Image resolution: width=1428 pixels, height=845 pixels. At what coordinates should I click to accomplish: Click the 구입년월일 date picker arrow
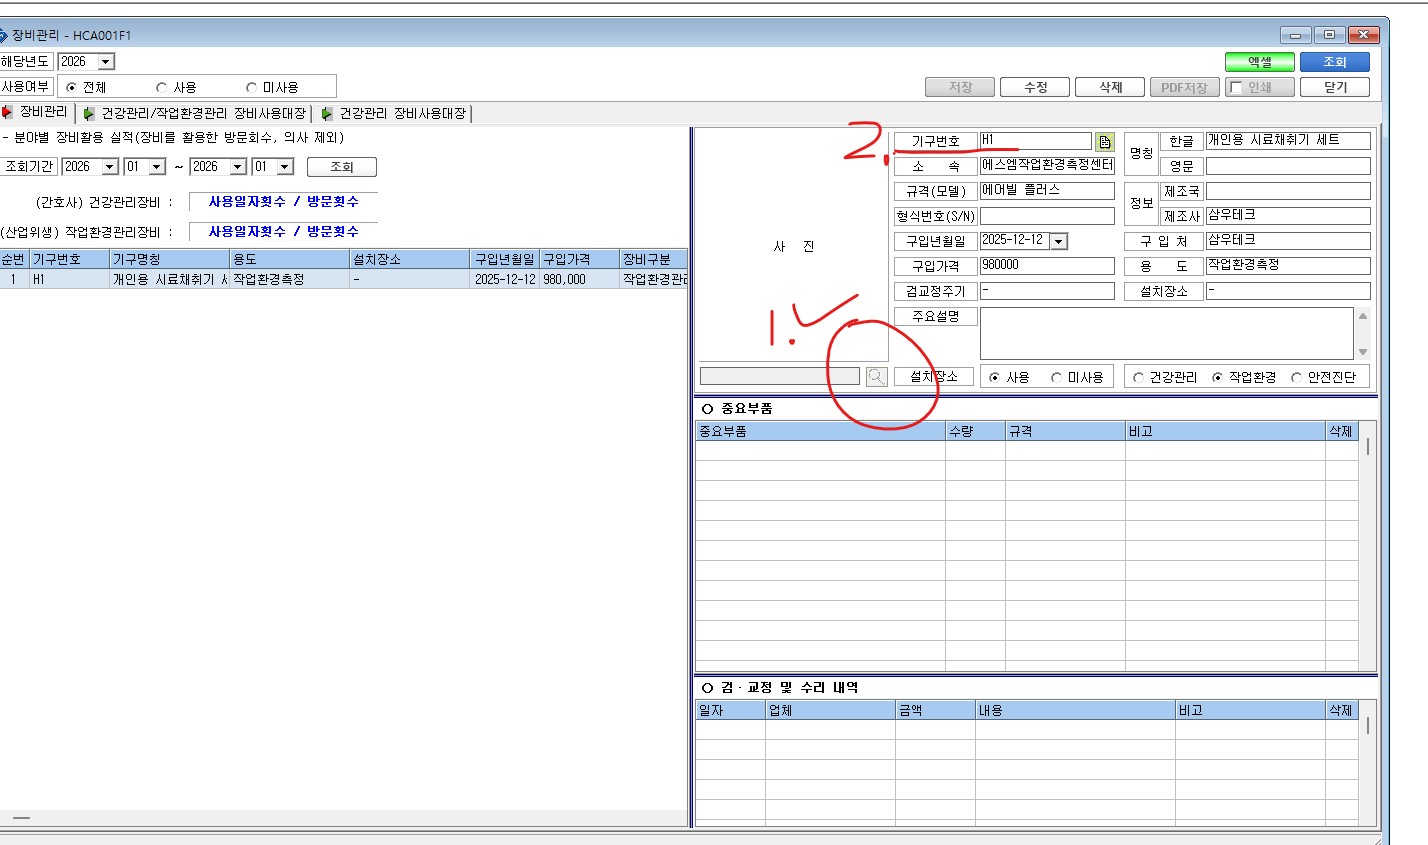[1059, 241]
